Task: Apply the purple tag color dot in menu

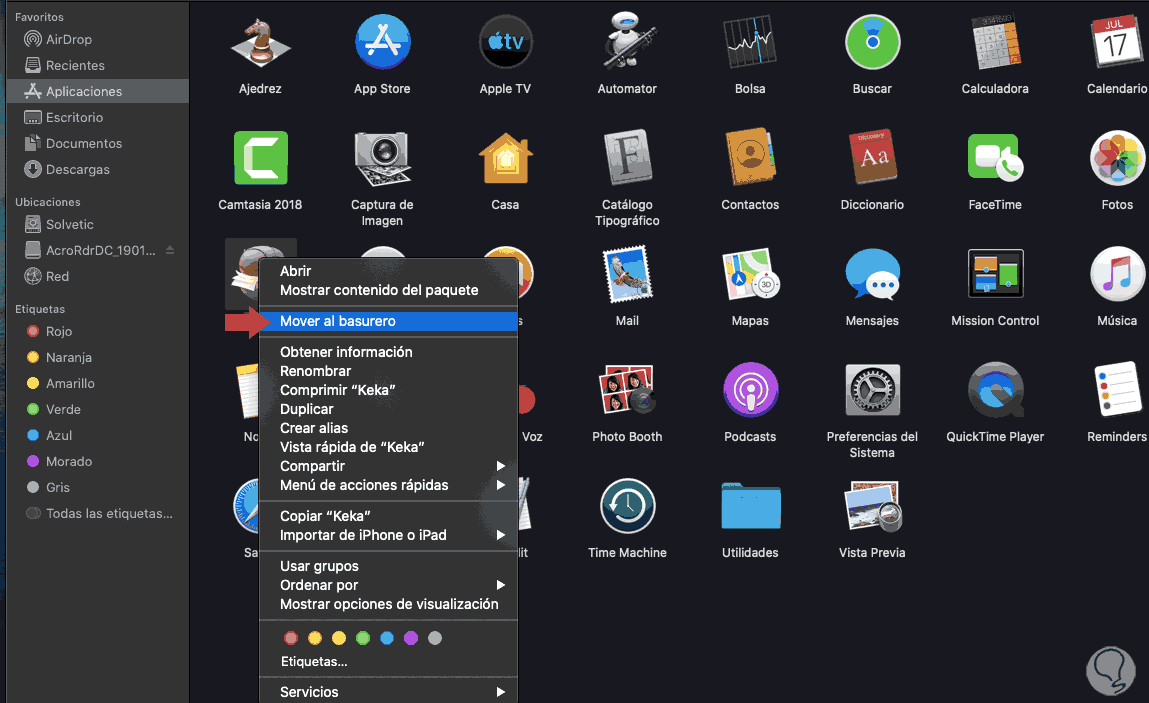Action: coord(411,638)
